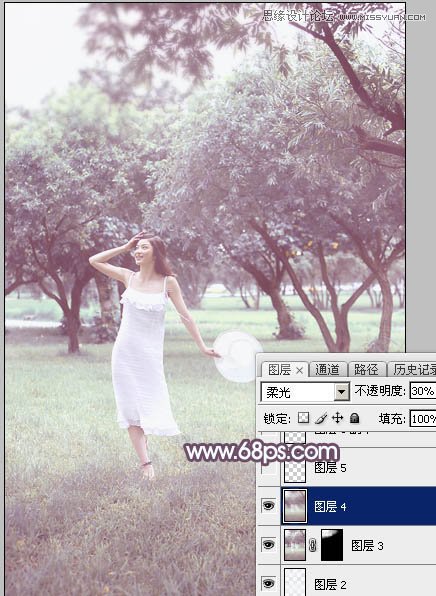Select layer named 图层 4

click(330, 507)
